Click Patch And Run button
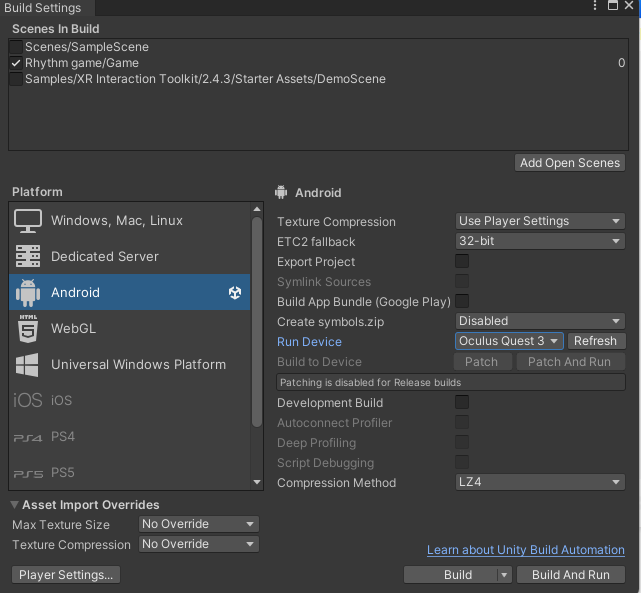 [570, 362]
